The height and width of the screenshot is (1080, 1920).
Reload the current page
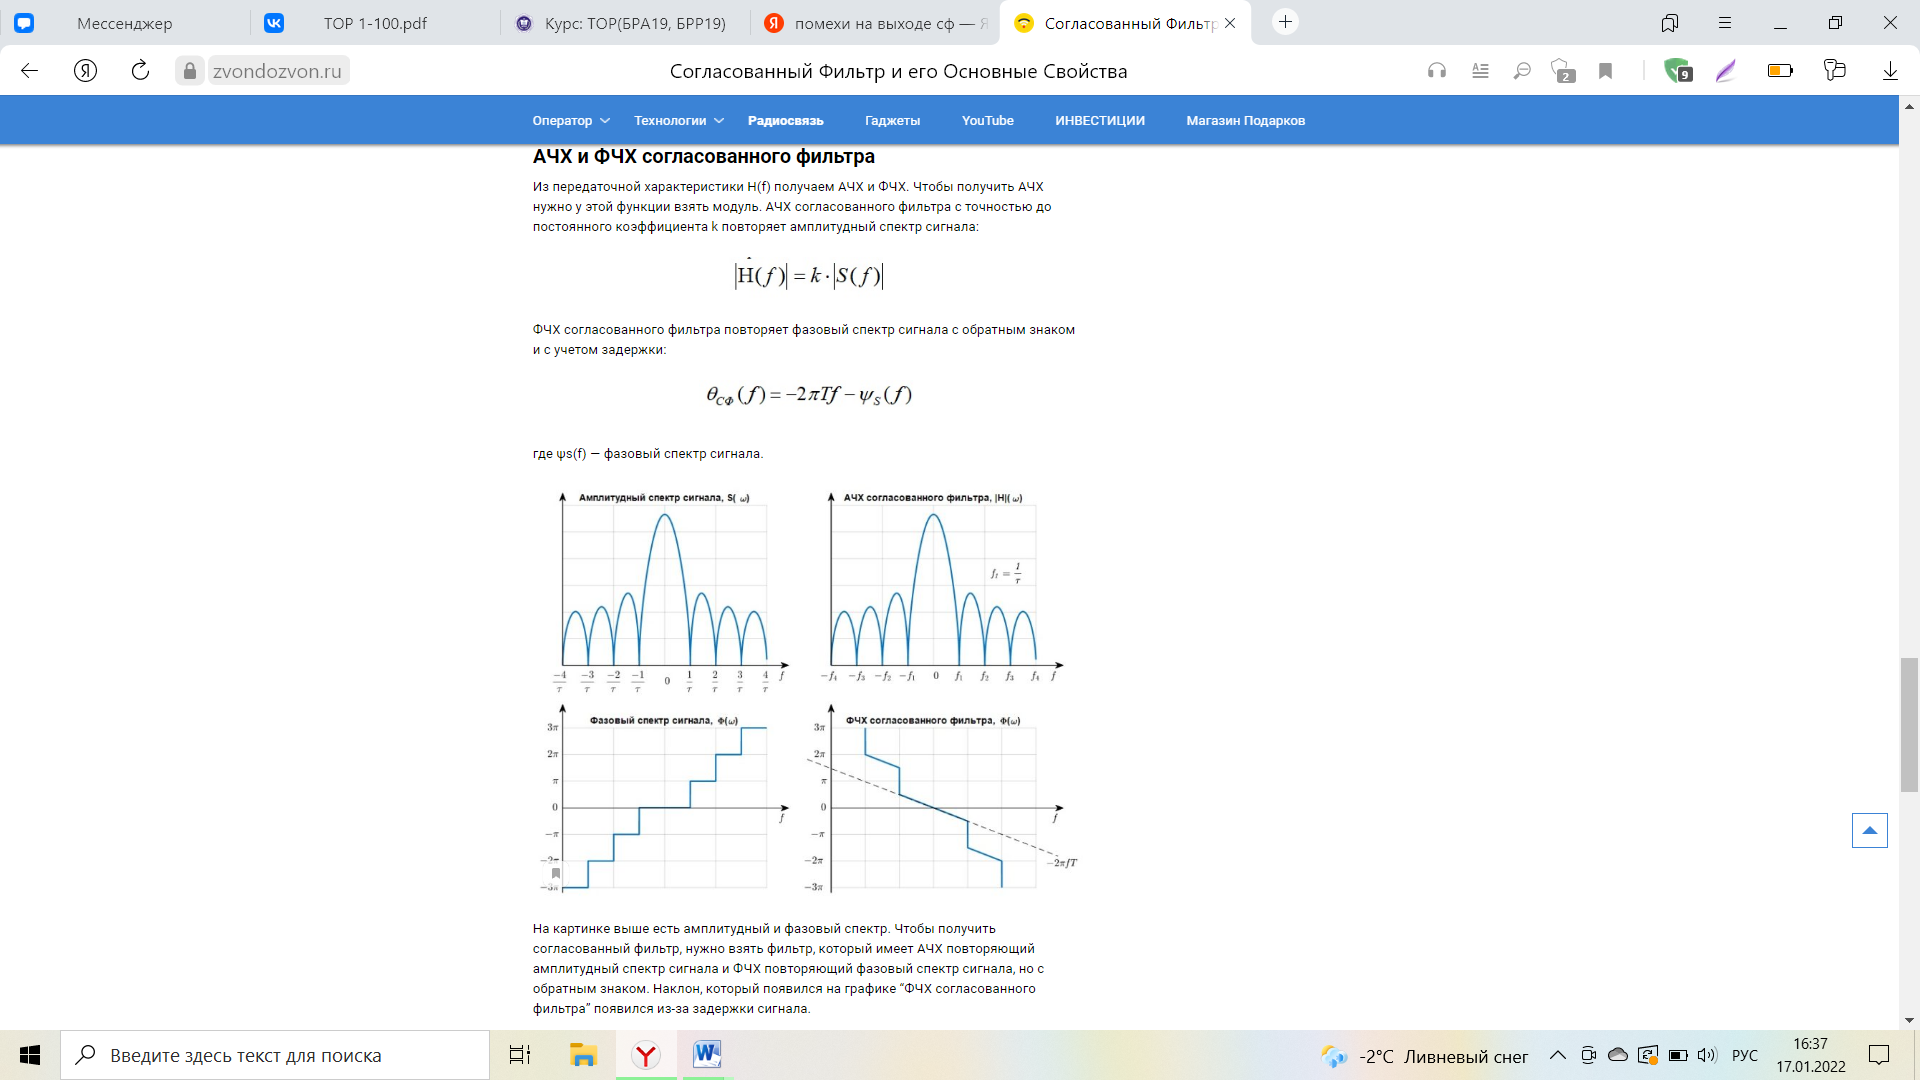[x=140, y=71]
